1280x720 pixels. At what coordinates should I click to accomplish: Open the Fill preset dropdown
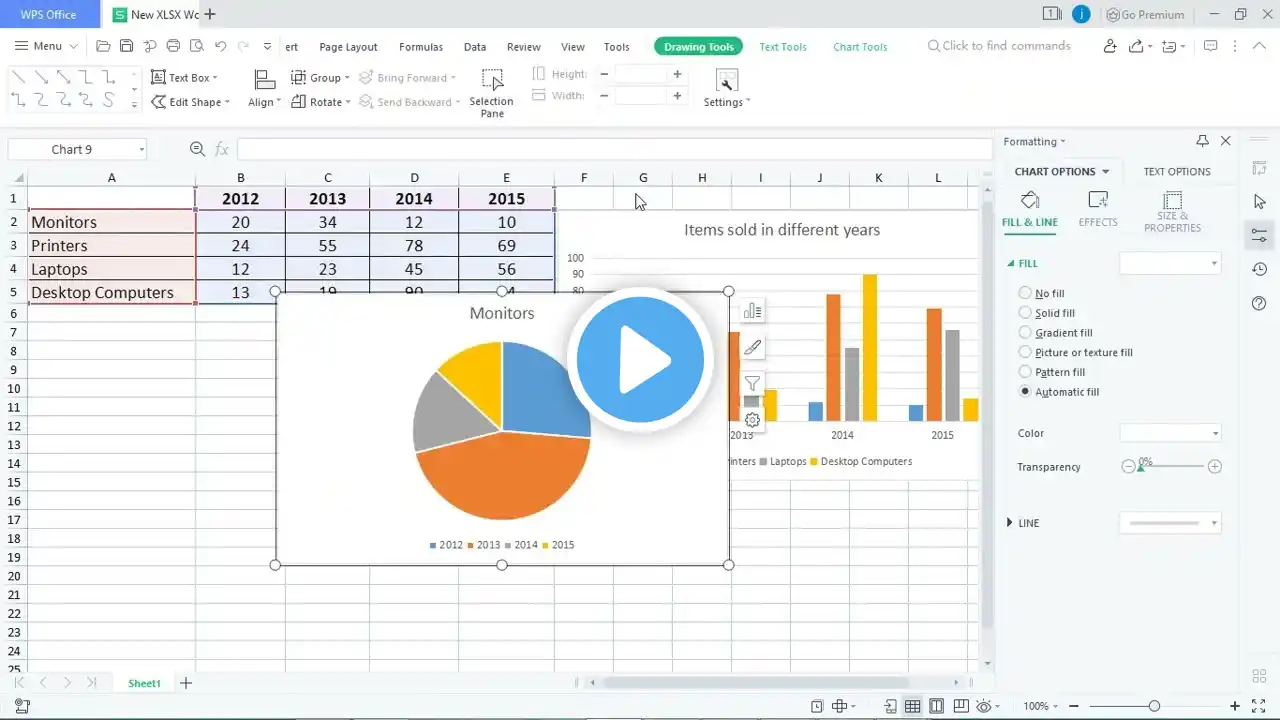1170,263
